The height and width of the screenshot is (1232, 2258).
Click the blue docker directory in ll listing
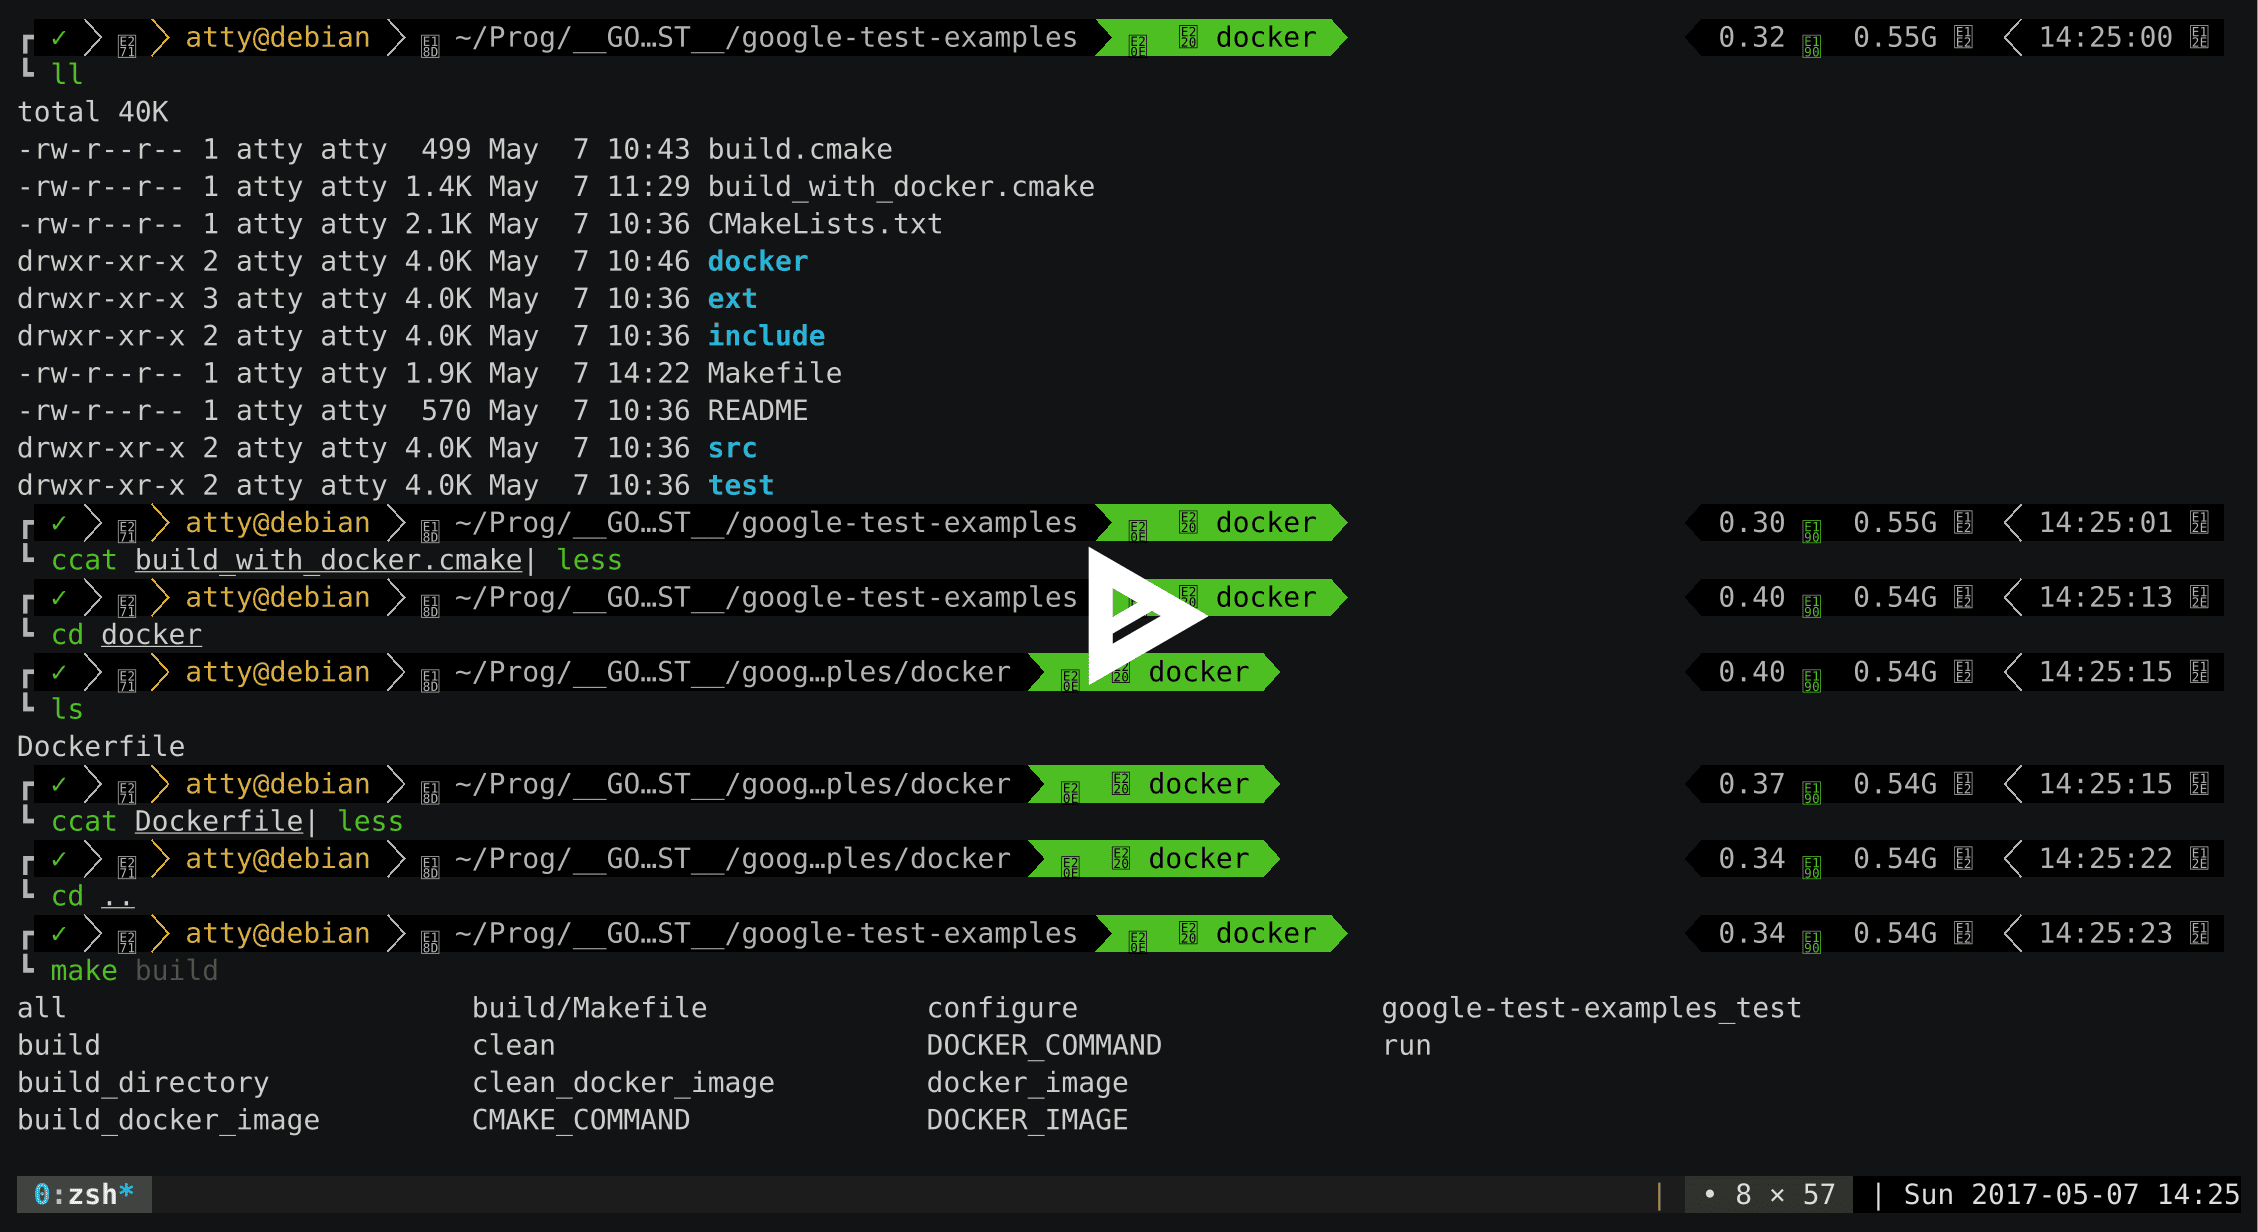(x=758, y=261)
